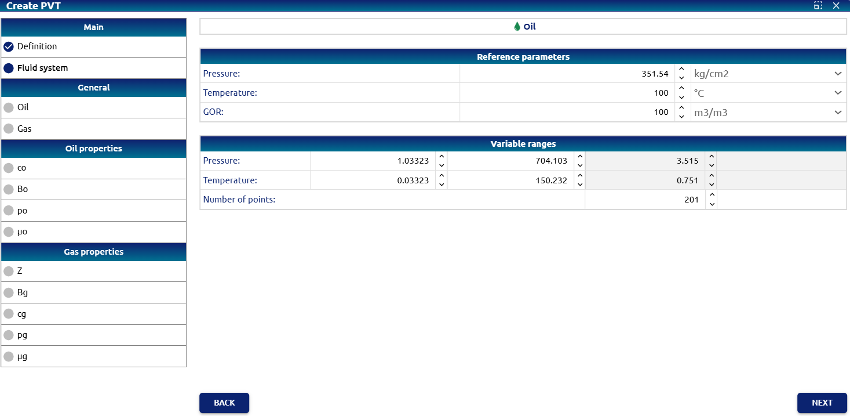Open the Oil step in General section
Image resolution: width=850 pixels, height=416 pixels.
click(23, 107)
